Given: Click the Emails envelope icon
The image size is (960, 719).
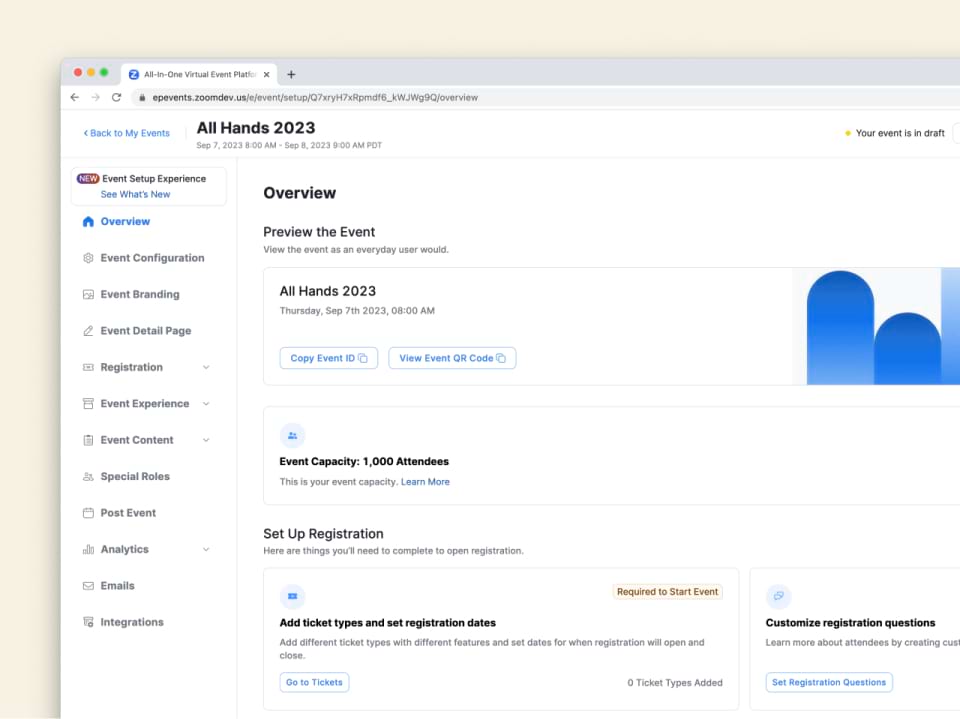Looking at the screenshot, I should point(88,586).
